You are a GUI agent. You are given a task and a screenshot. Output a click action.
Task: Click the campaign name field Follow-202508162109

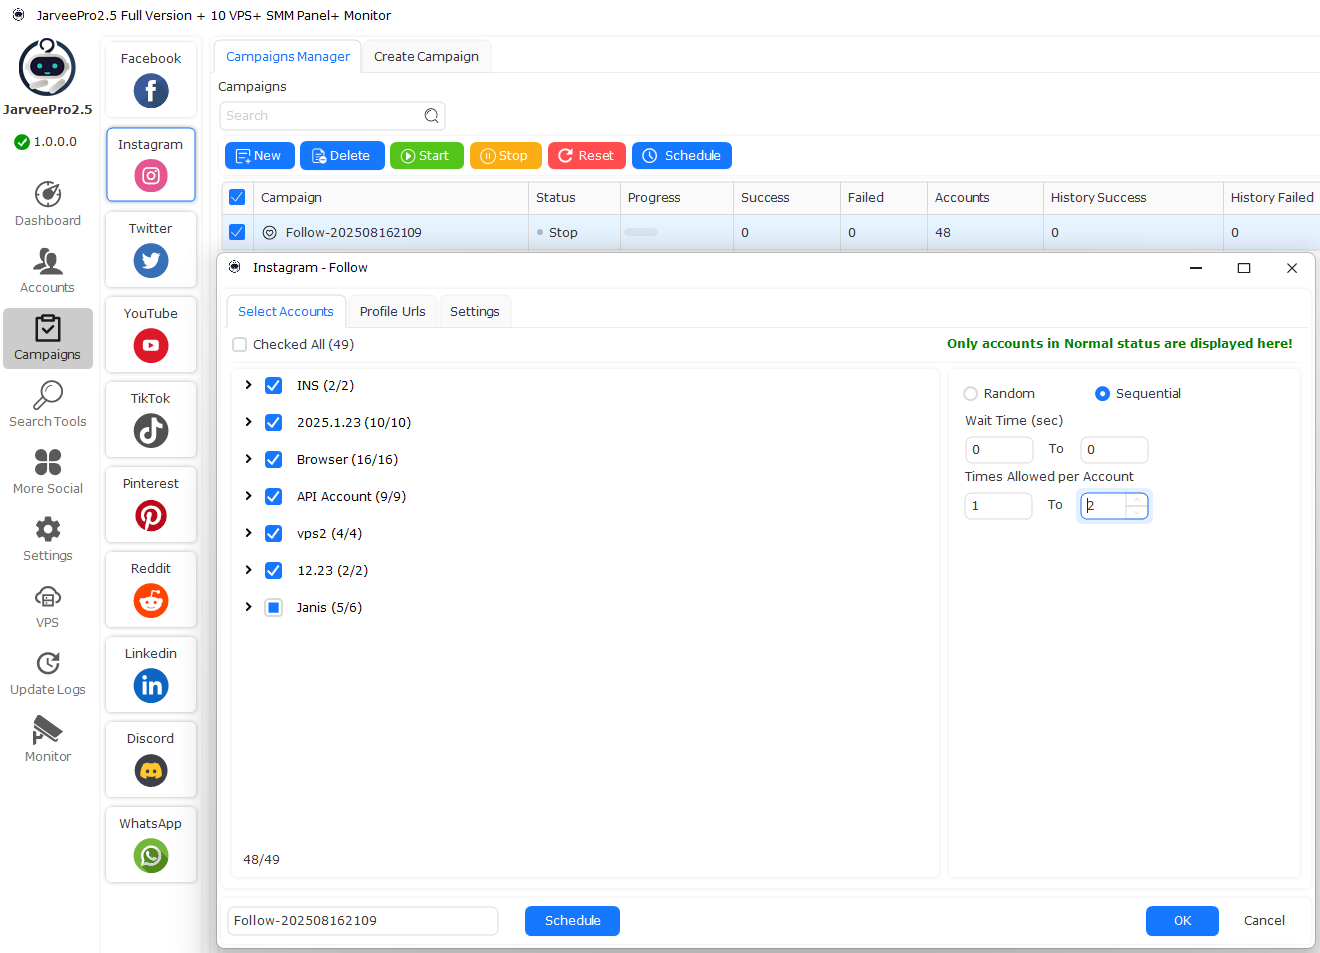(x=363, y=921)
